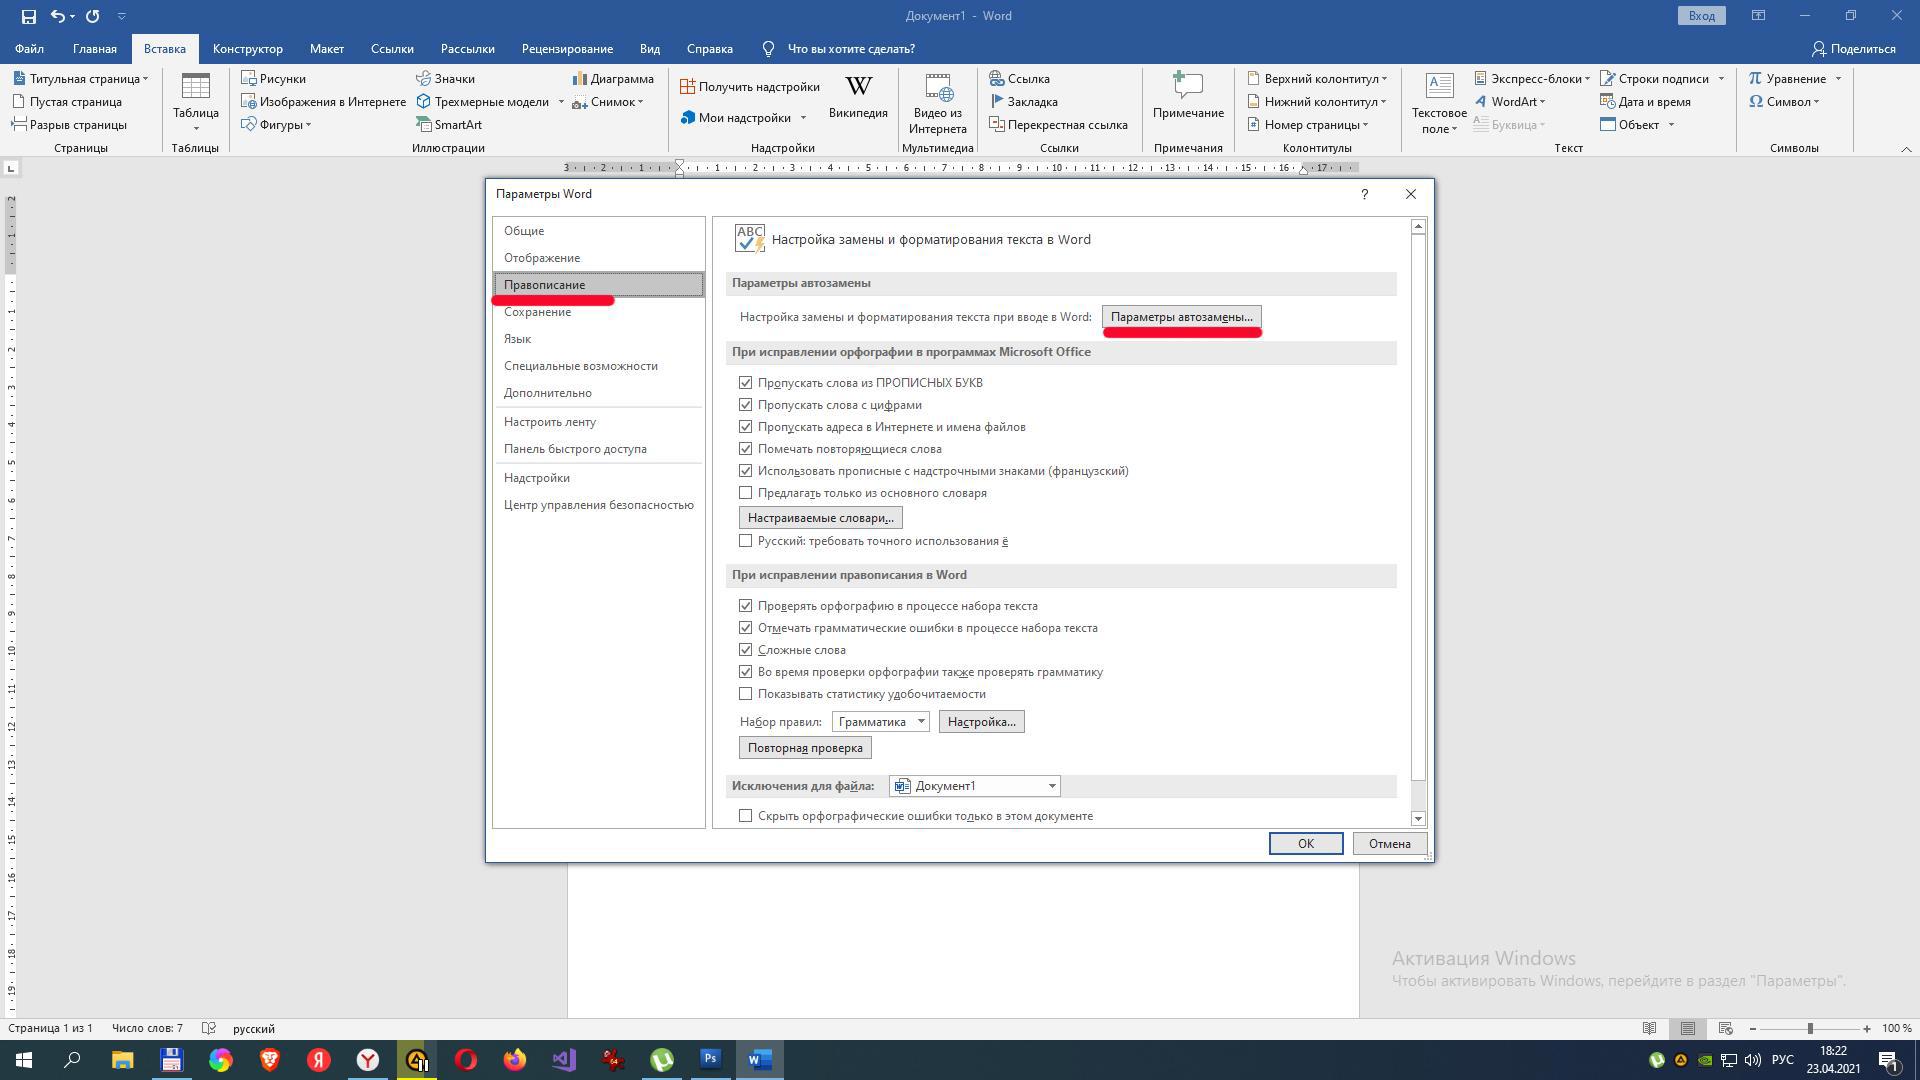Viewport: 1920px width, 1080px height.
Task: Click the SmartArt icon
Action: point(426,125)
